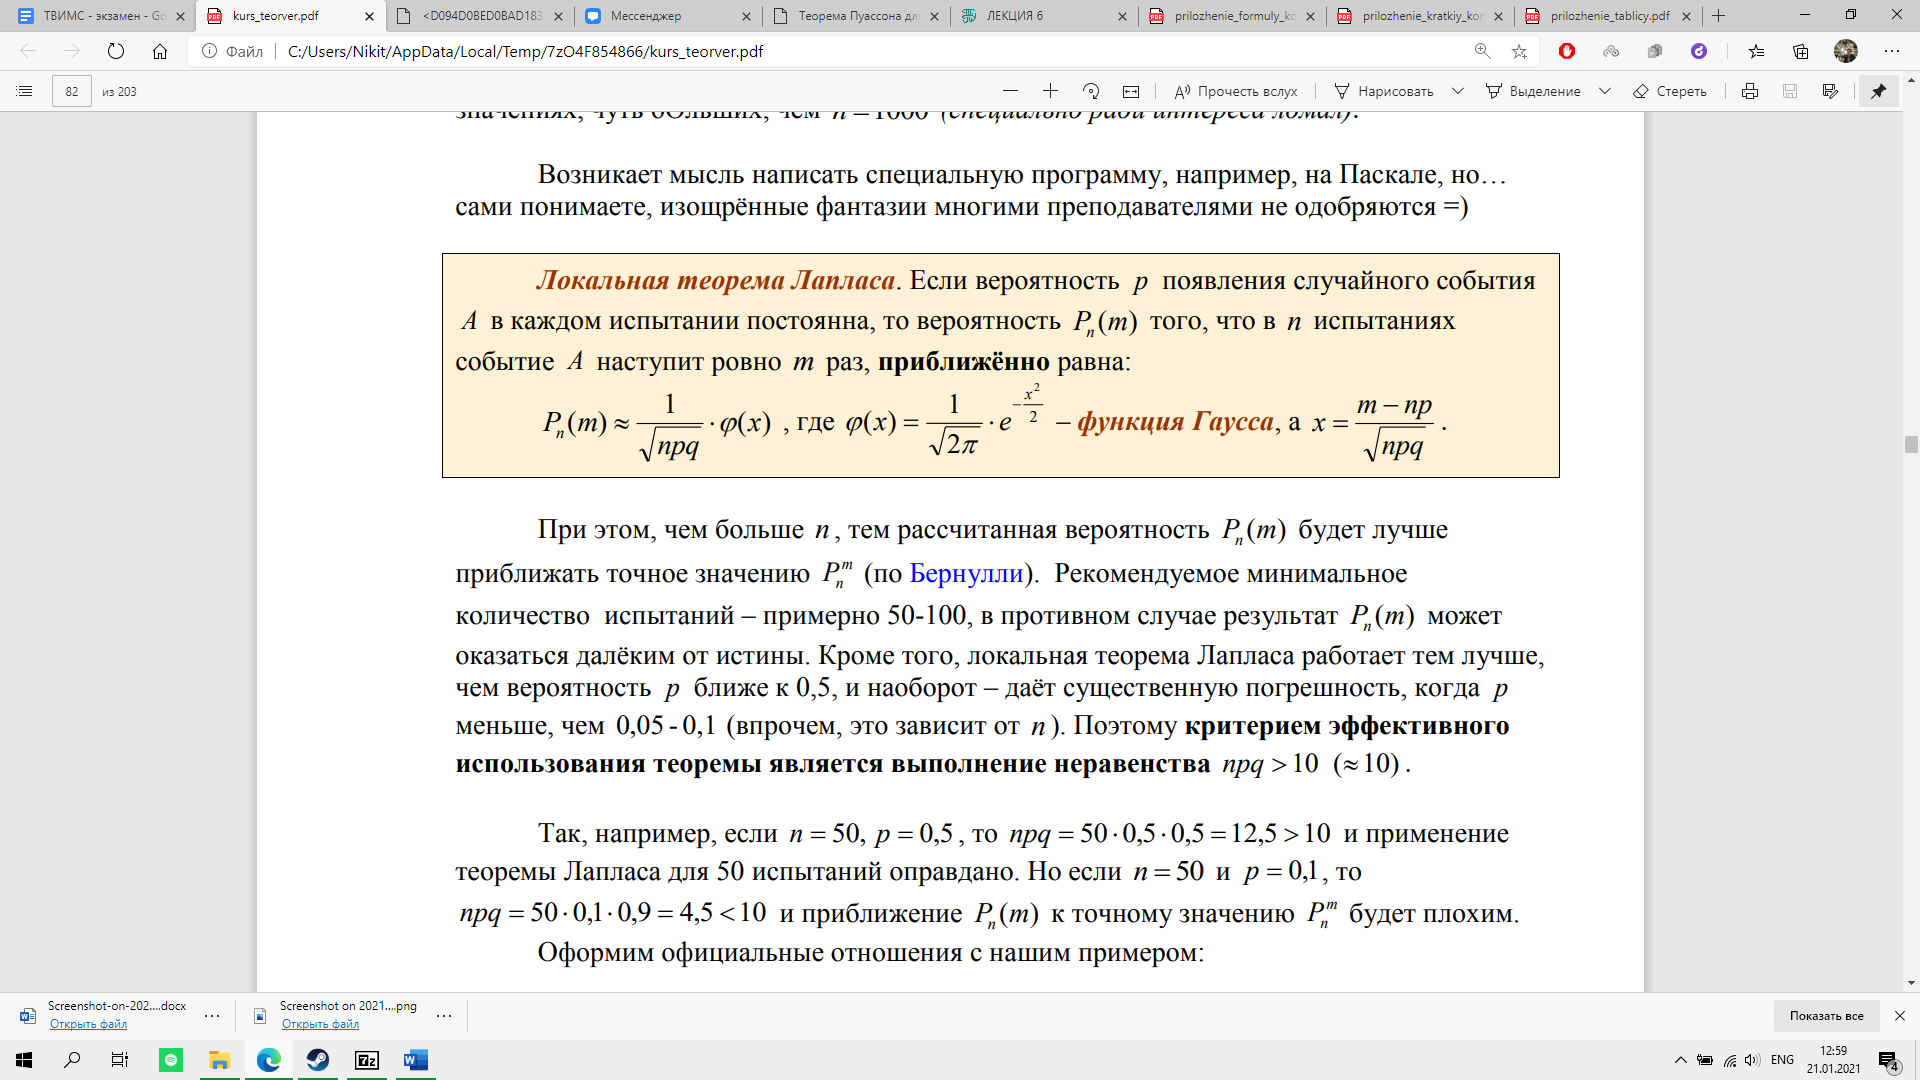Viewport: 1920px width, 1080px height.
Task: Open Word from the taskbar
Action: [416, 1060]
